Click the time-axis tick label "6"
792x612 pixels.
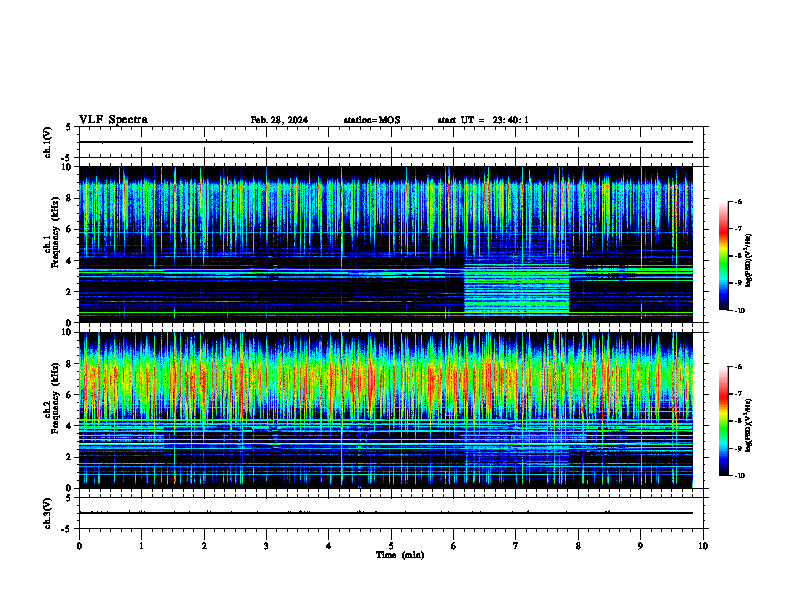click(454, 546)
